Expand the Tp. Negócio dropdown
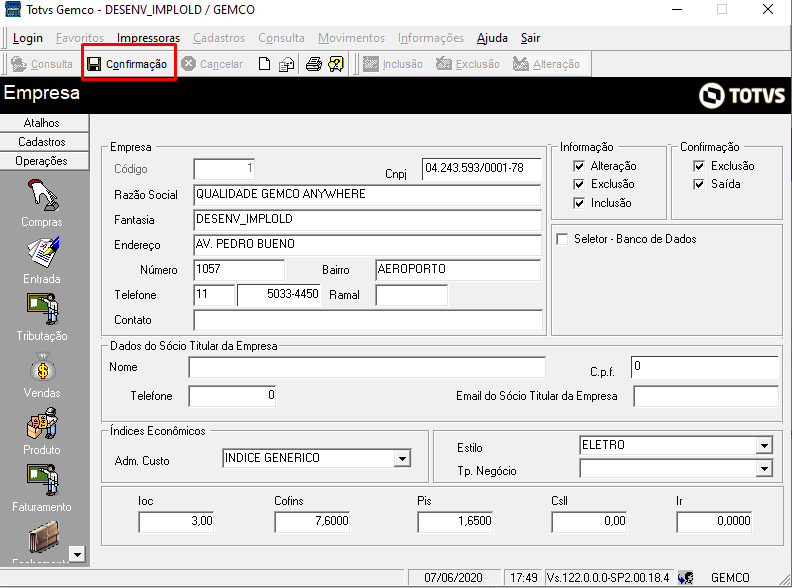792x588 pixels. pos(764,469)
